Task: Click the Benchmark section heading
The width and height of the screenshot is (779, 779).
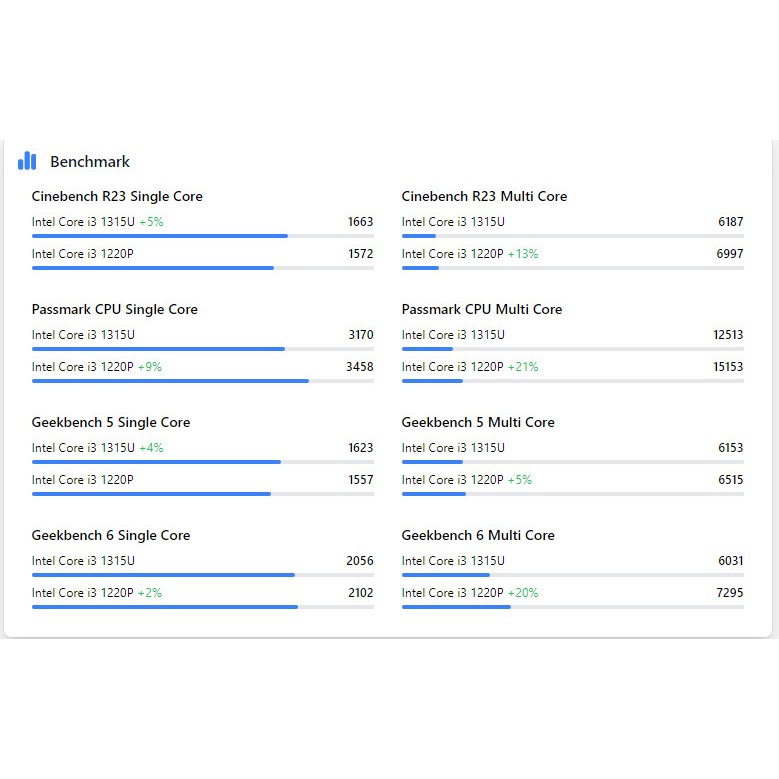Action: (90, 162)
